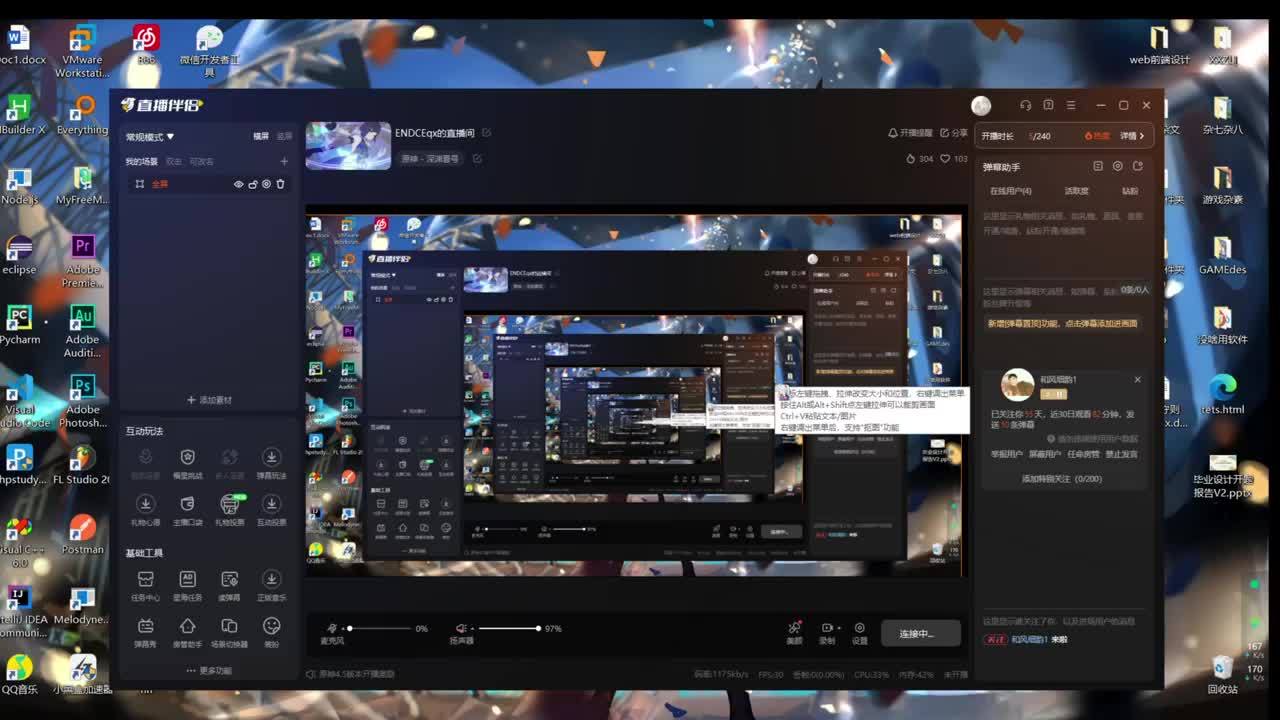This screenshot has width=1280, height=720.
Task: Open the 正版音乐 licensed music tool
Action: tap(271, 585)
